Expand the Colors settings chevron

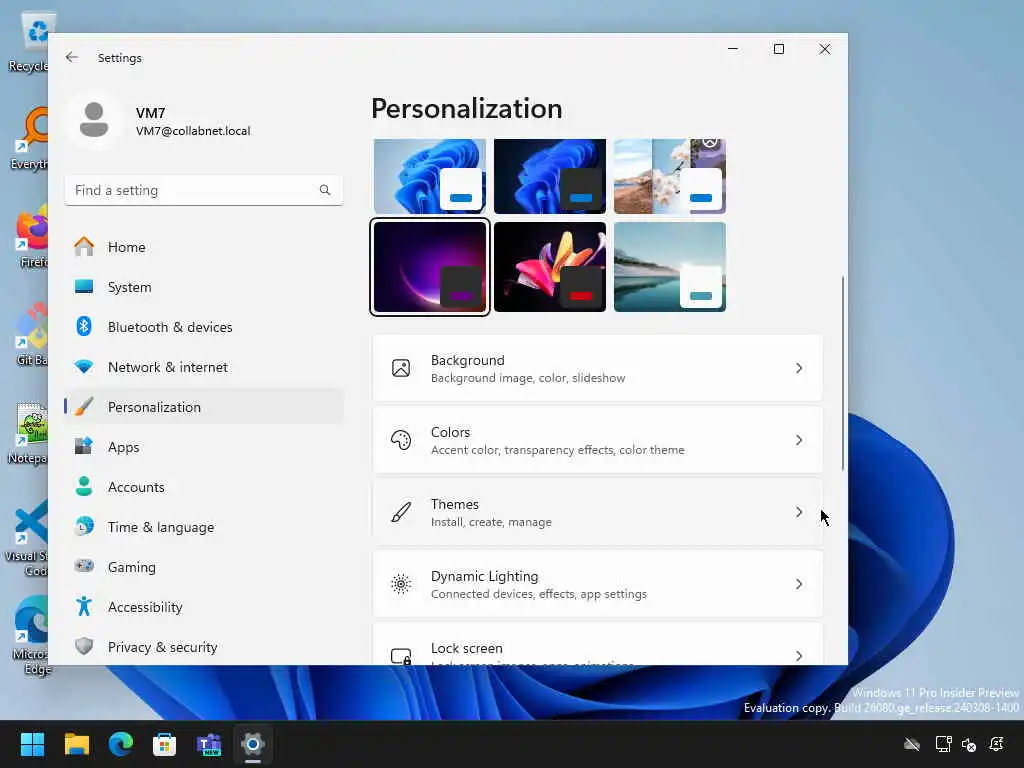799,440
